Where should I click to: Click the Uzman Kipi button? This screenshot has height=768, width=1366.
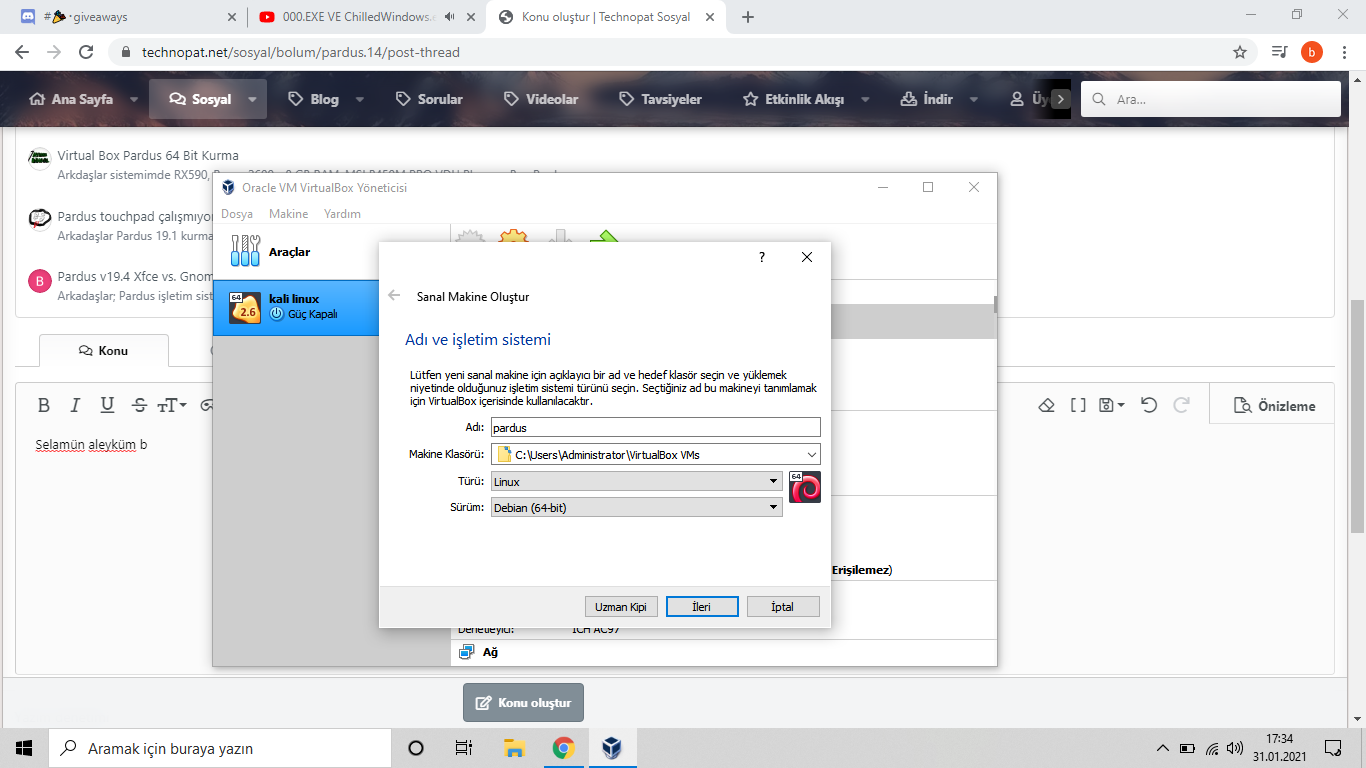tap(621, 607)
